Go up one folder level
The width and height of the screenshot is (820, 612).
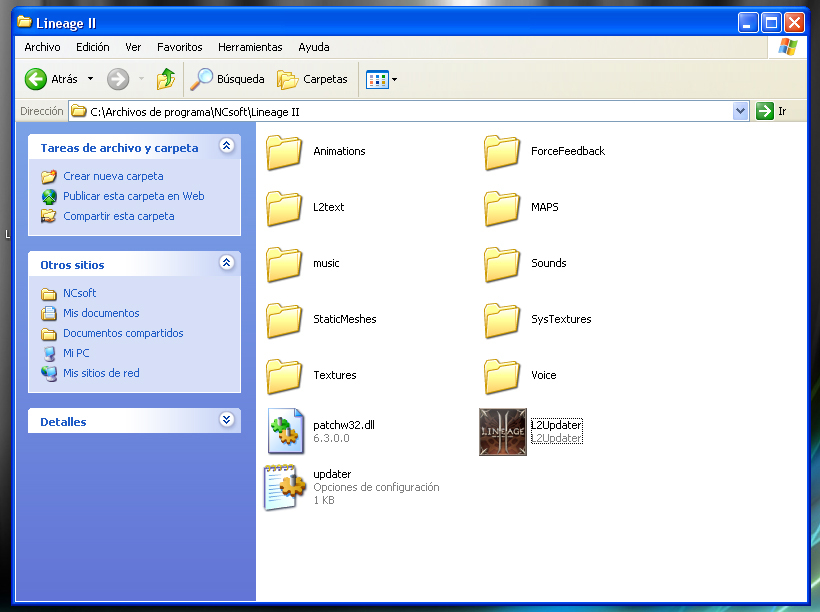coord(166,79)
